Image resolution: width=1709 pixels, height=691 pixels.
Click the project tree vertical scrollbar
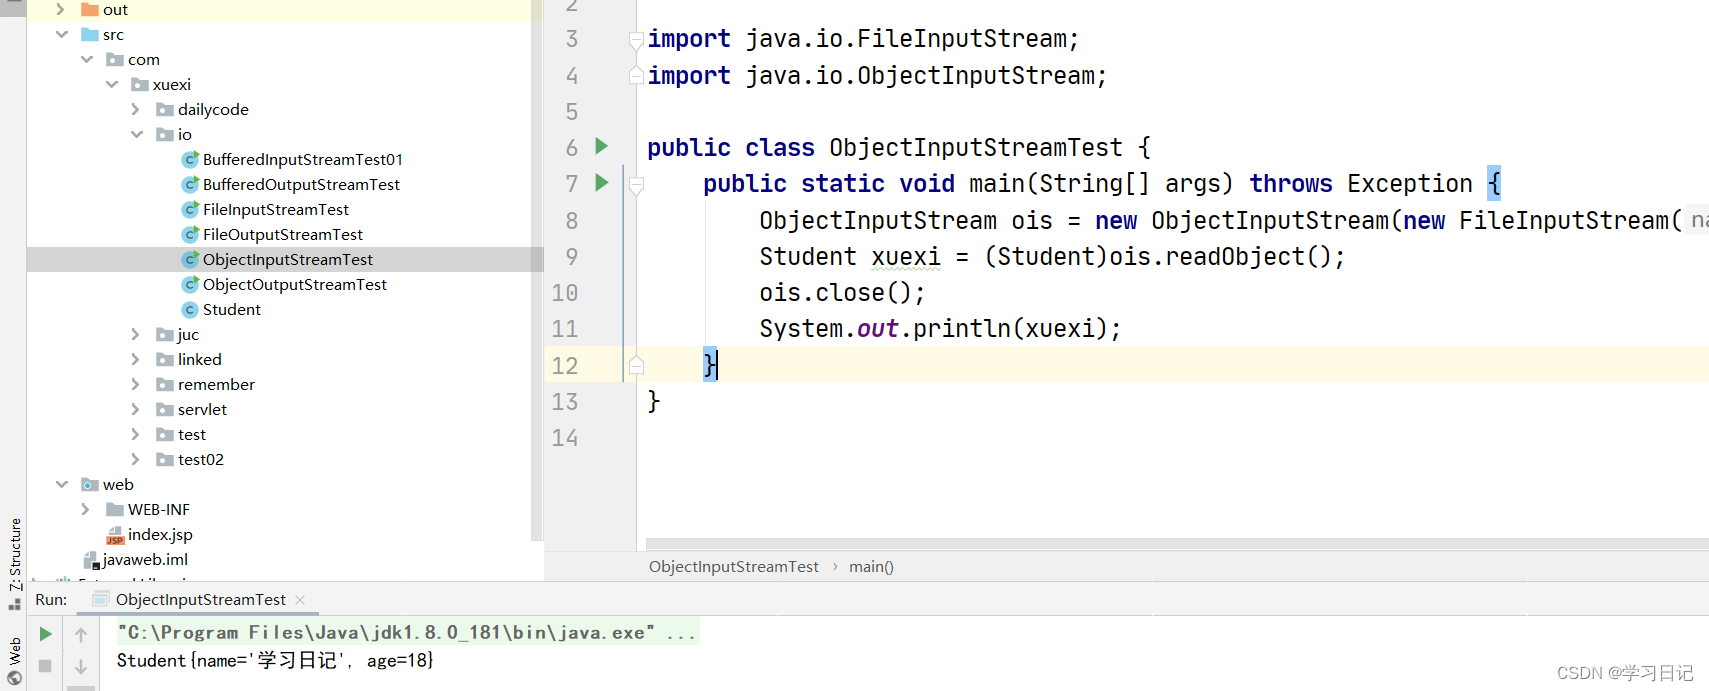click(x=537, y=270)
